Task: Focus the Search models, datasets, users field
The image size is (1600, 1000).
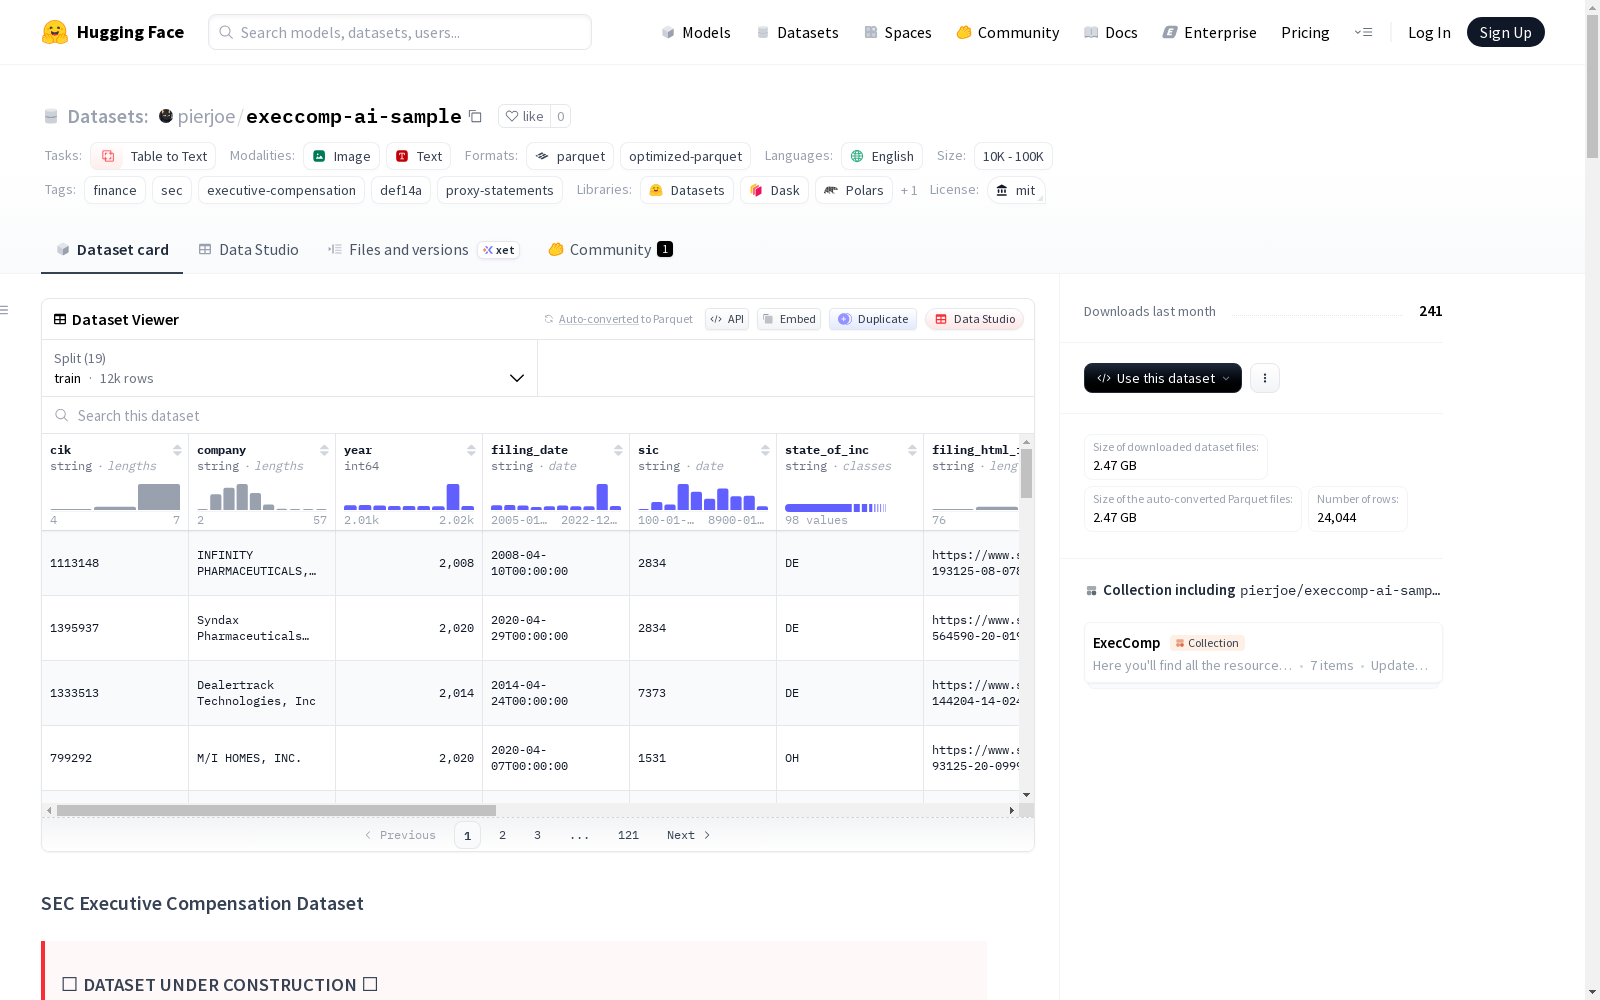Action: click(x=400, y=32)
